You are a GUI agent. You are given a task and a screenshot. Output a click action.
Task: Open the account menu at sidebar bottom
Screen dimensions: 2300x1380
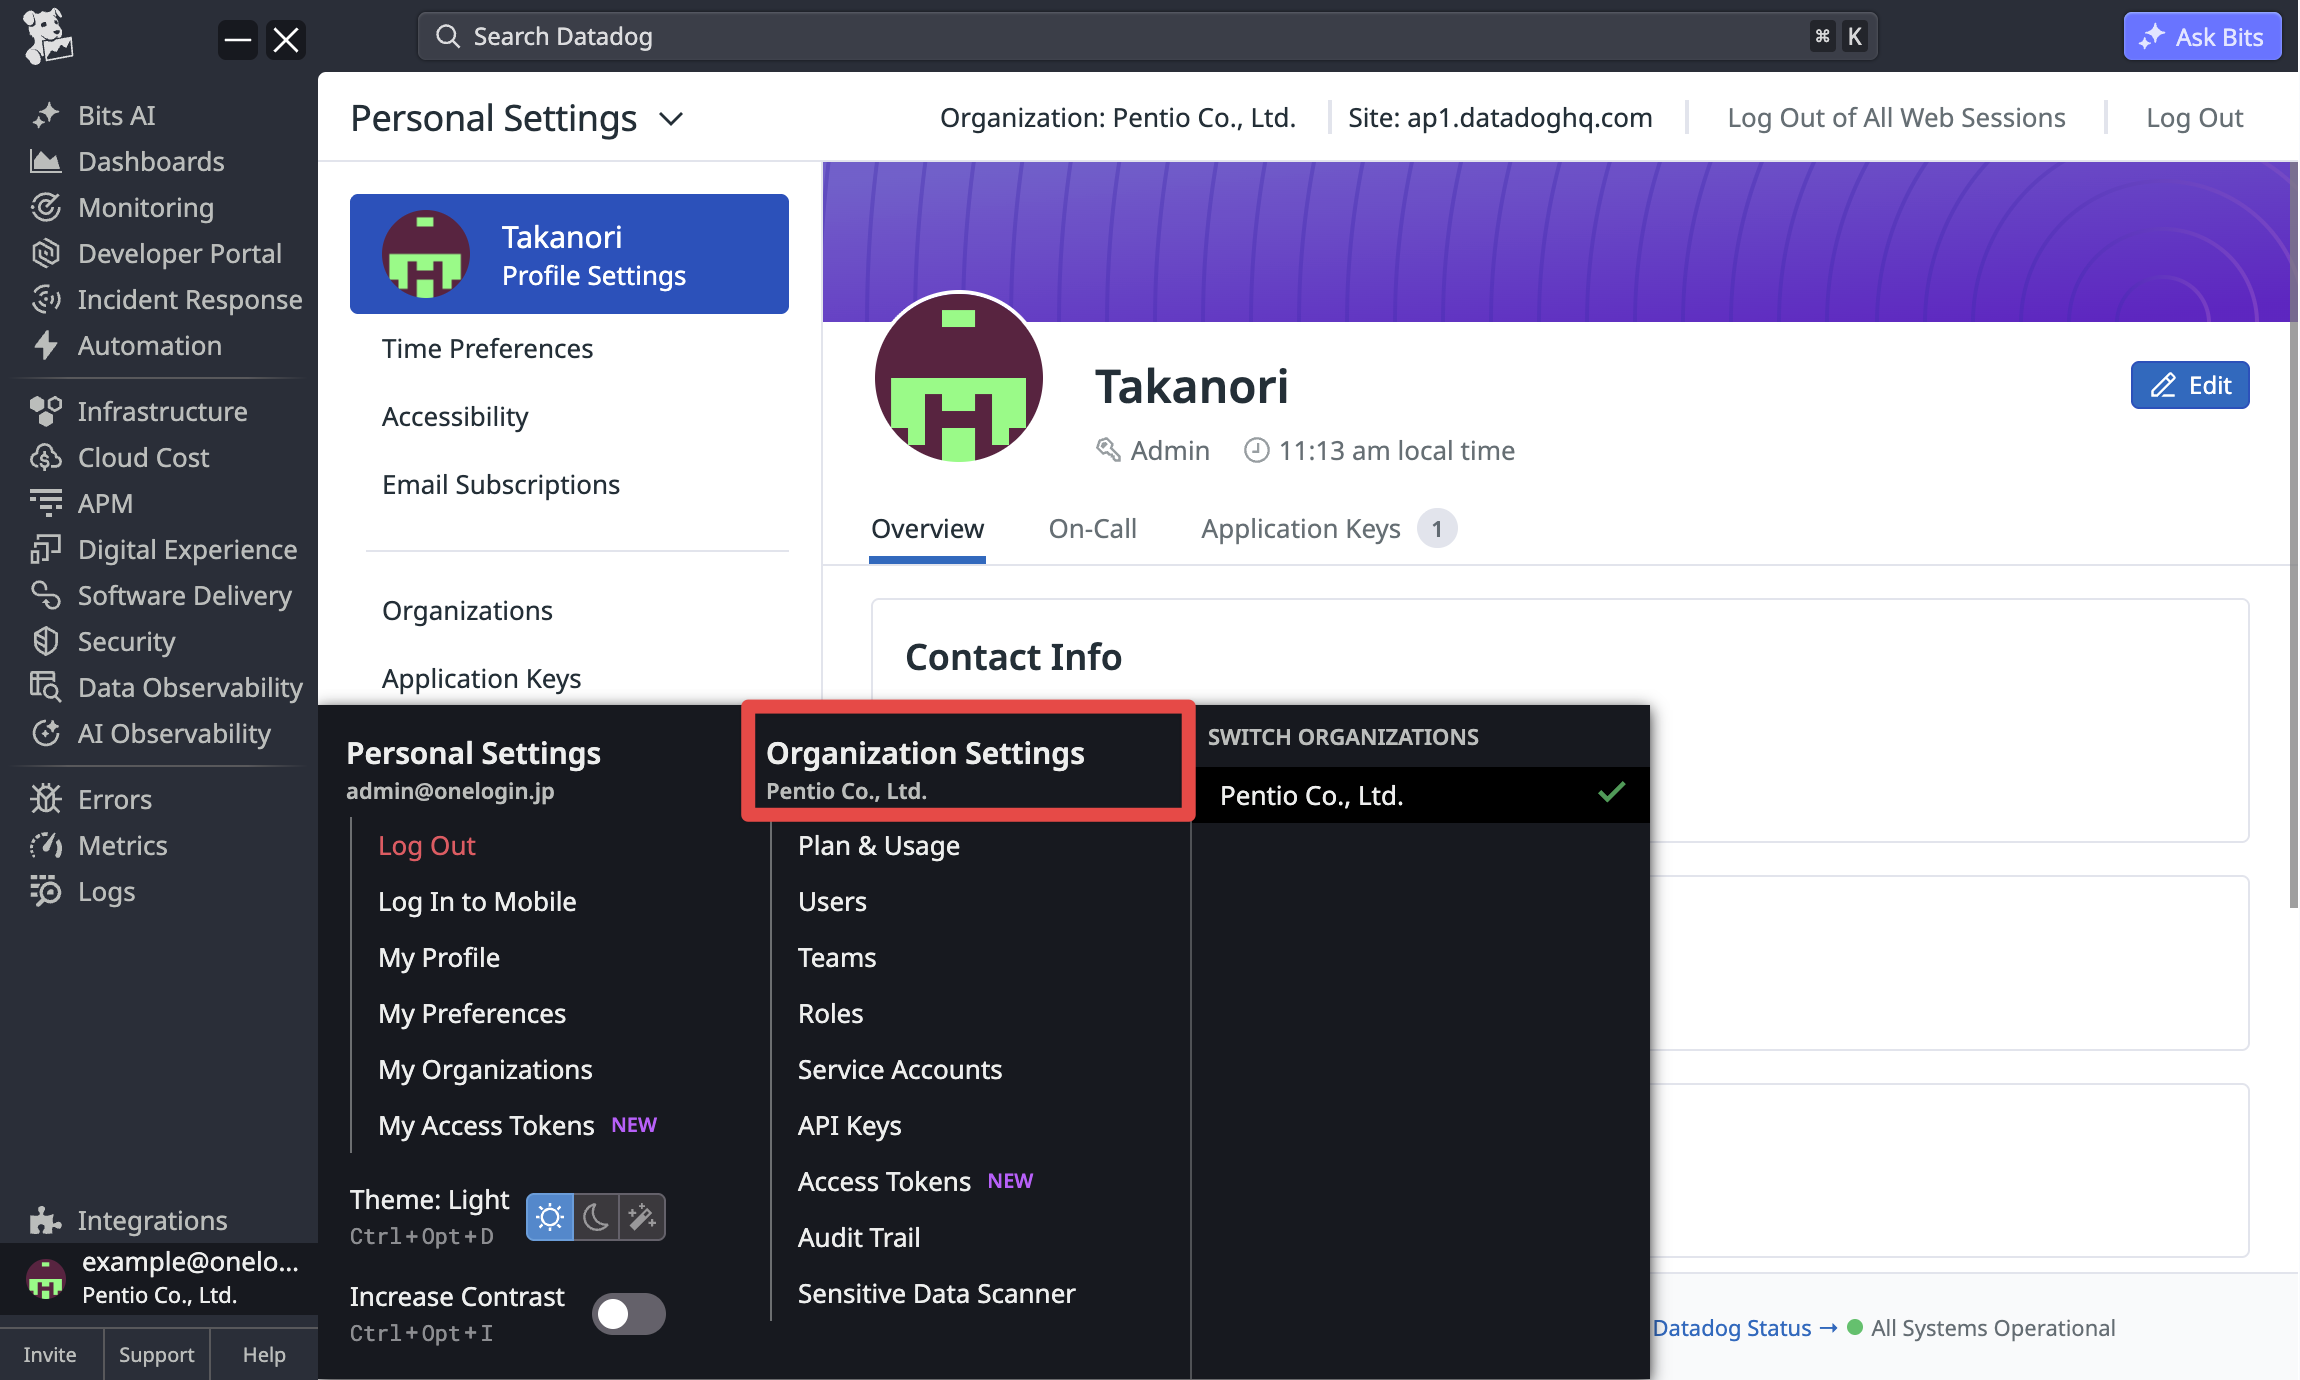coord(159,1278)
